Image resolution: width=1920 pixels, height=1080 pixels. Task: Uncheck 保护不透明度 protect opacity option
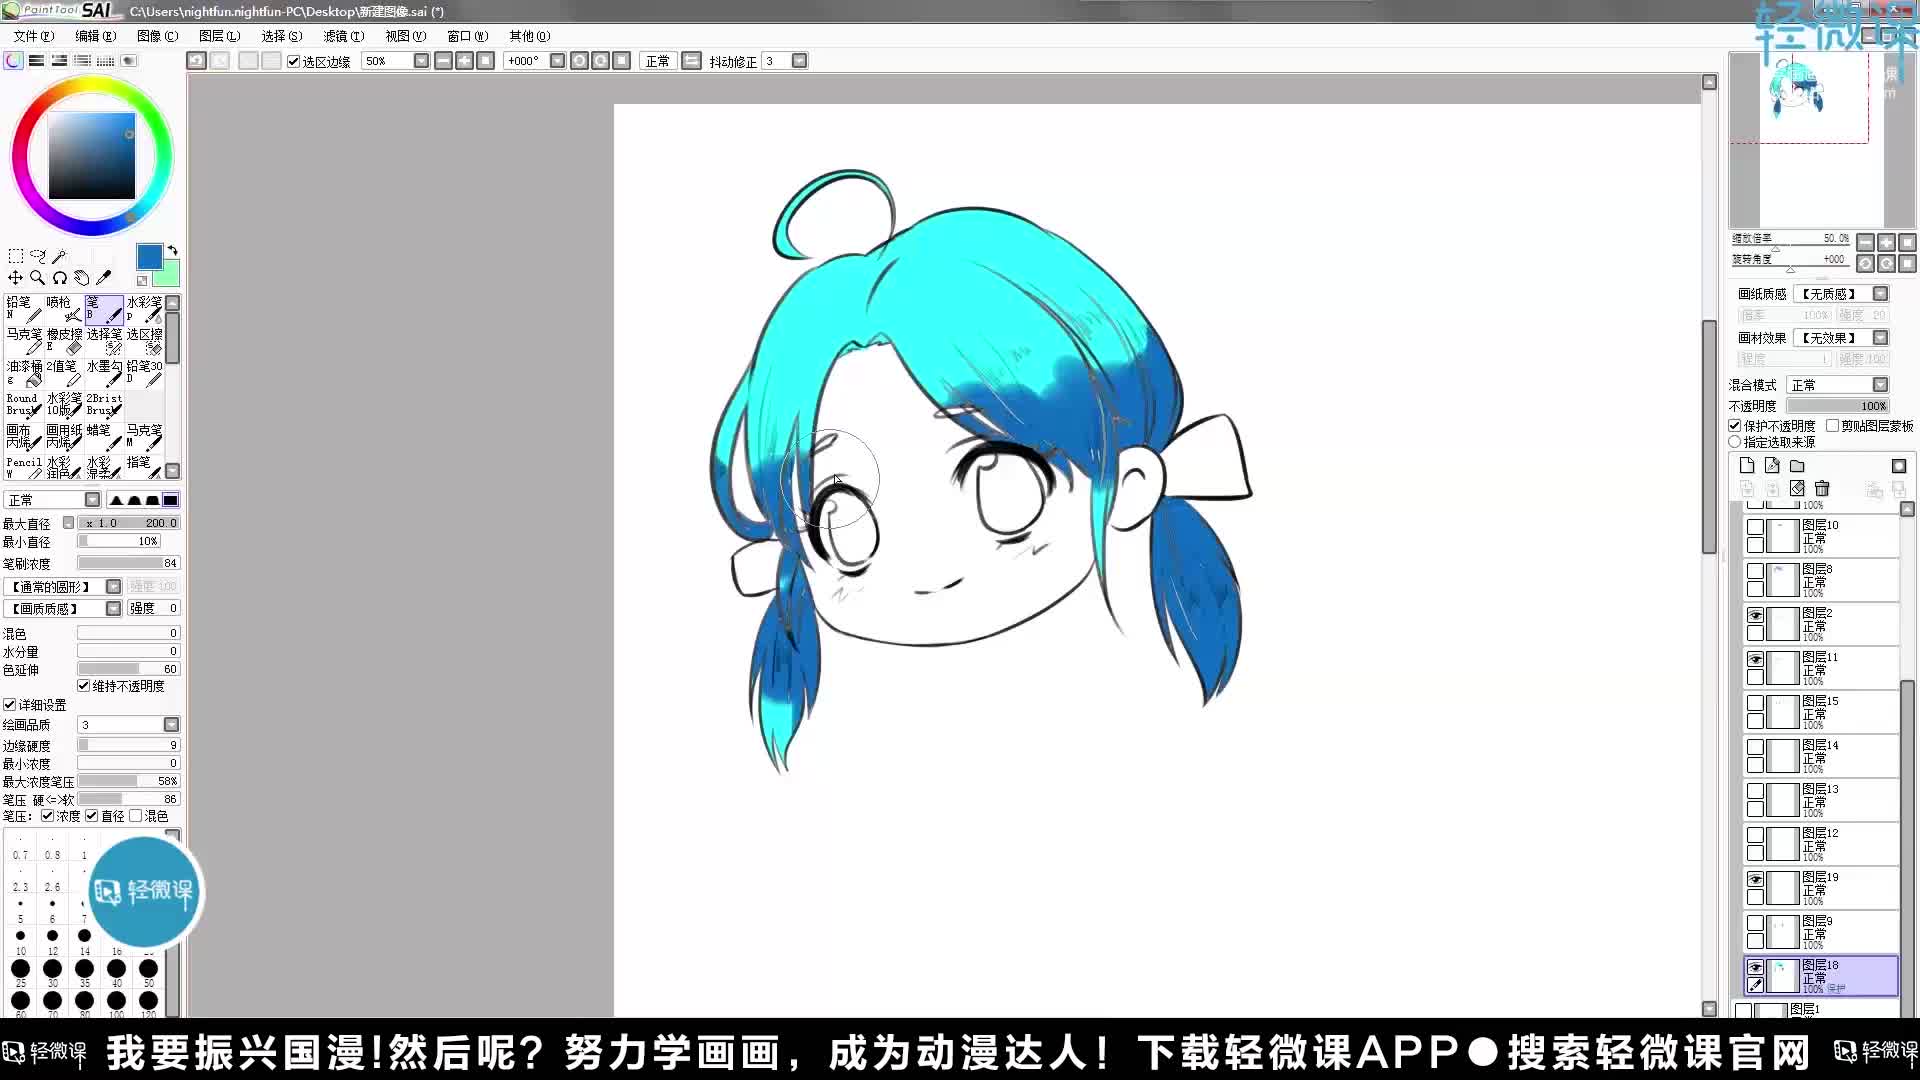pyautogui.click(x=1734, y=425)
